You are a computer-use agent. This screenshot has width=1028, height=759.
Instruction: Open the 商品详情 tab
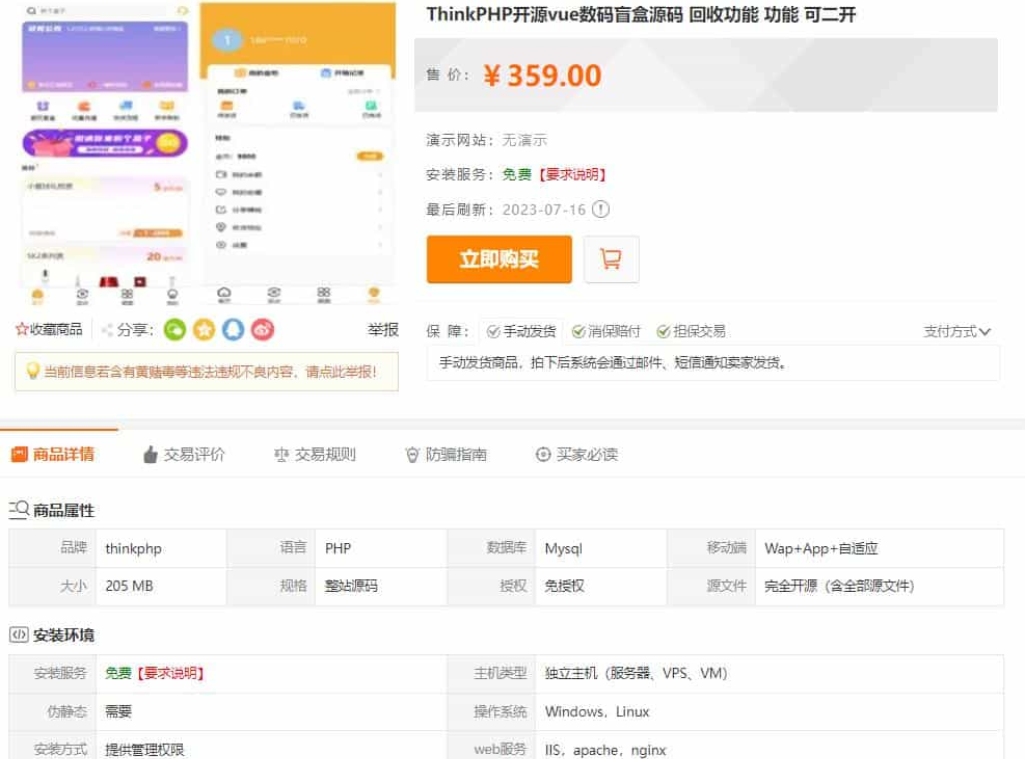53,454
